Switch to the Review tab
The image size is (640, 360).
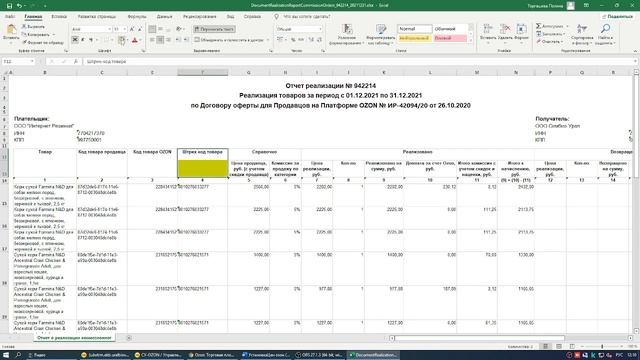click(200, 17)
